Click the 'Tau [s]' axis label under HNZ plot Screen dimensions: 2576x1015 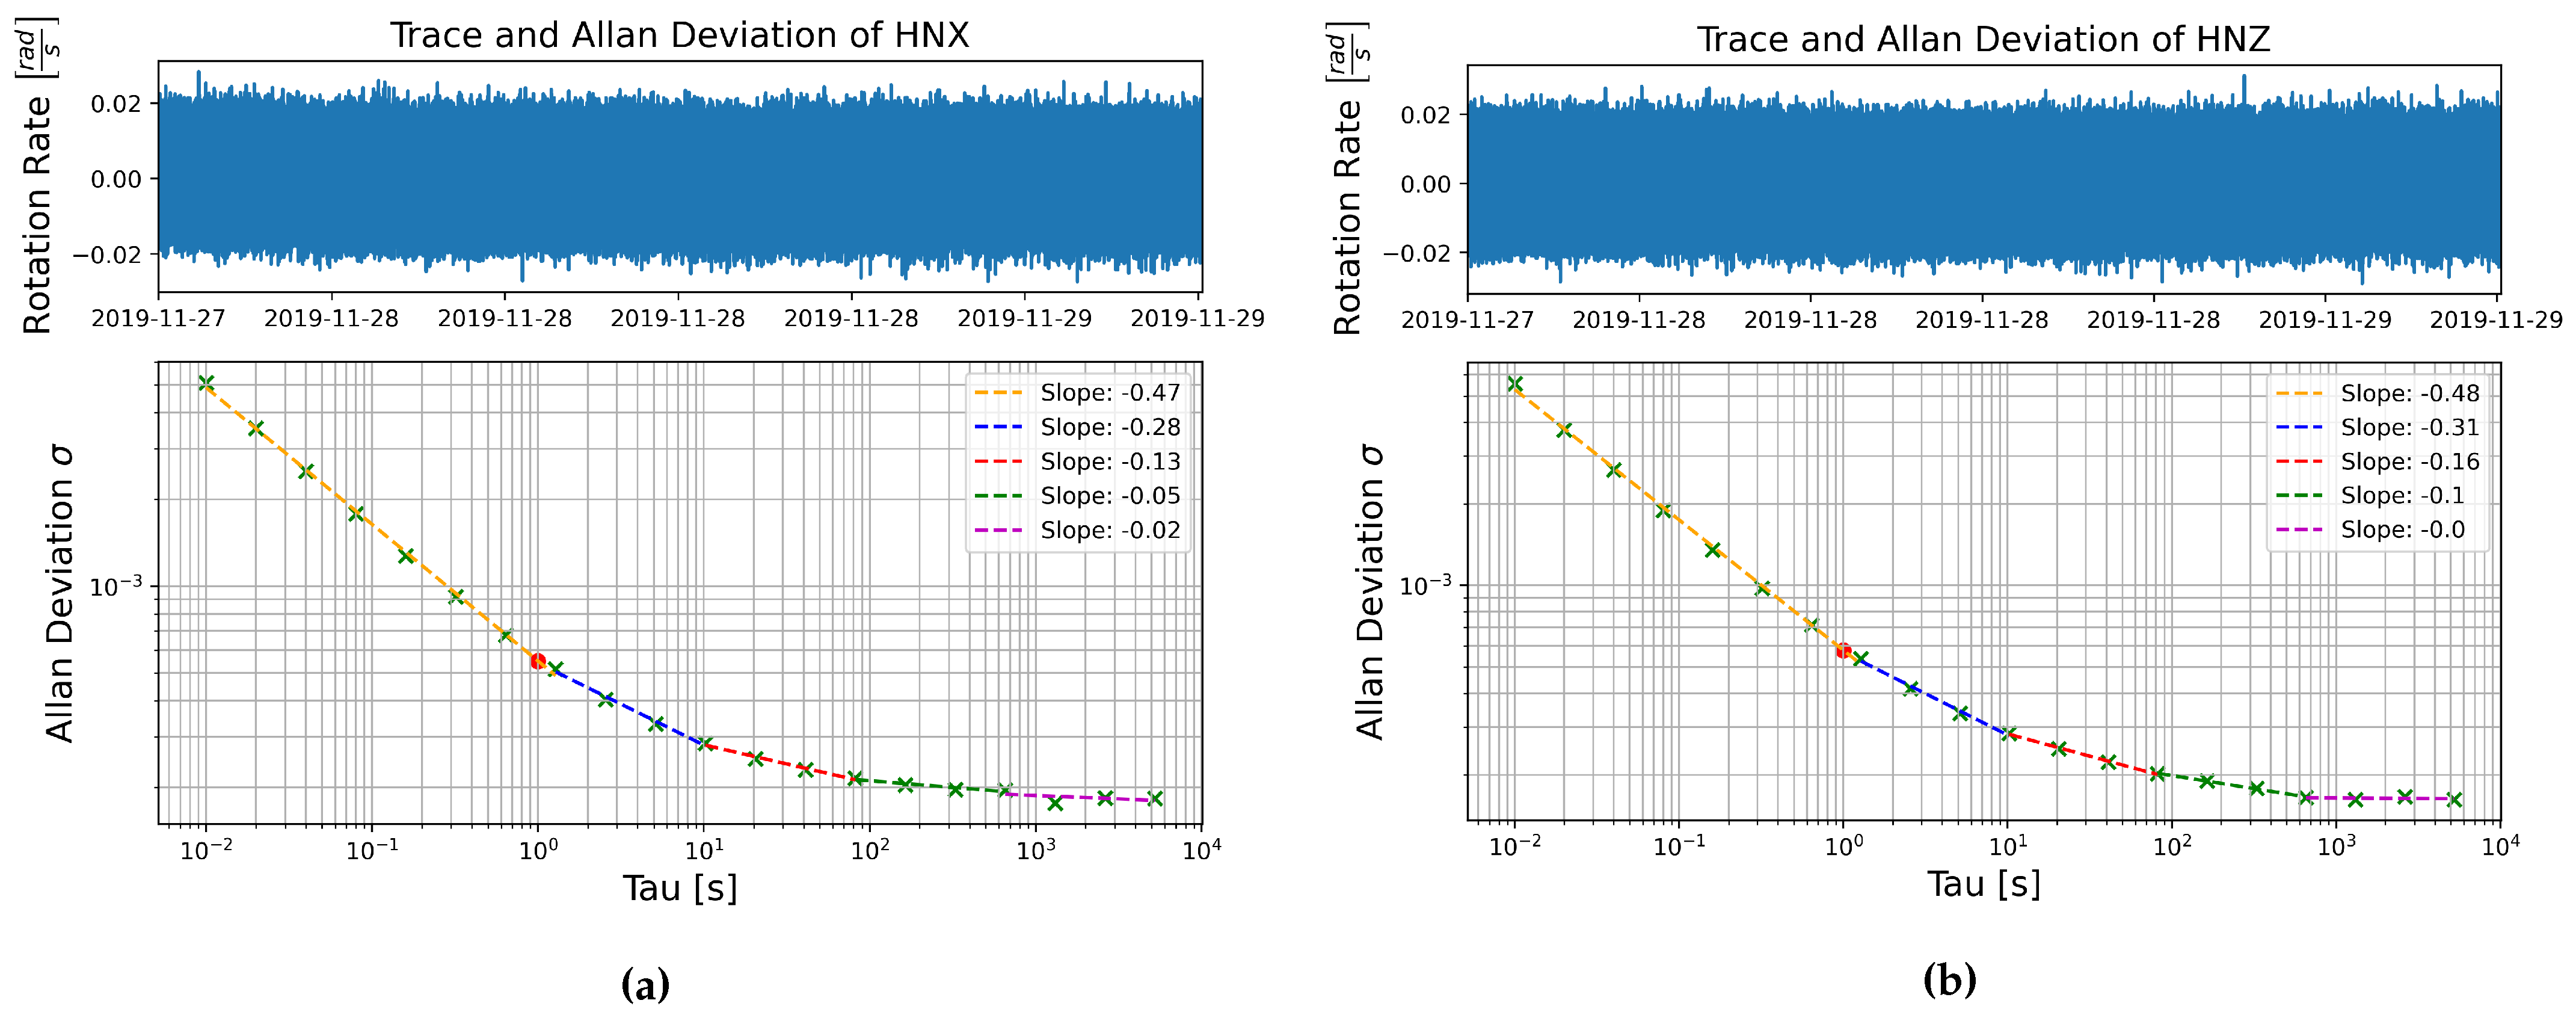[x=1984, y=884]
